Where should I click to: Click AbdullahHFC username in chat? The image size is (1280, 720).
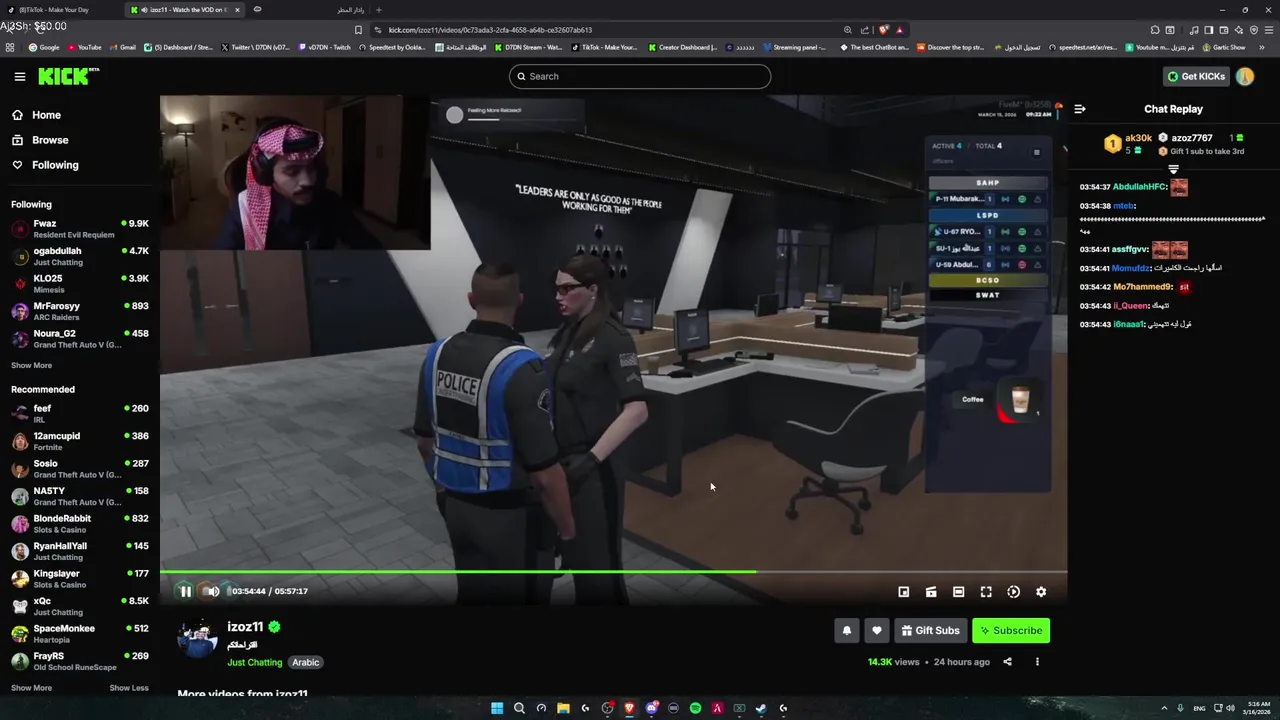pos(1139,187)
